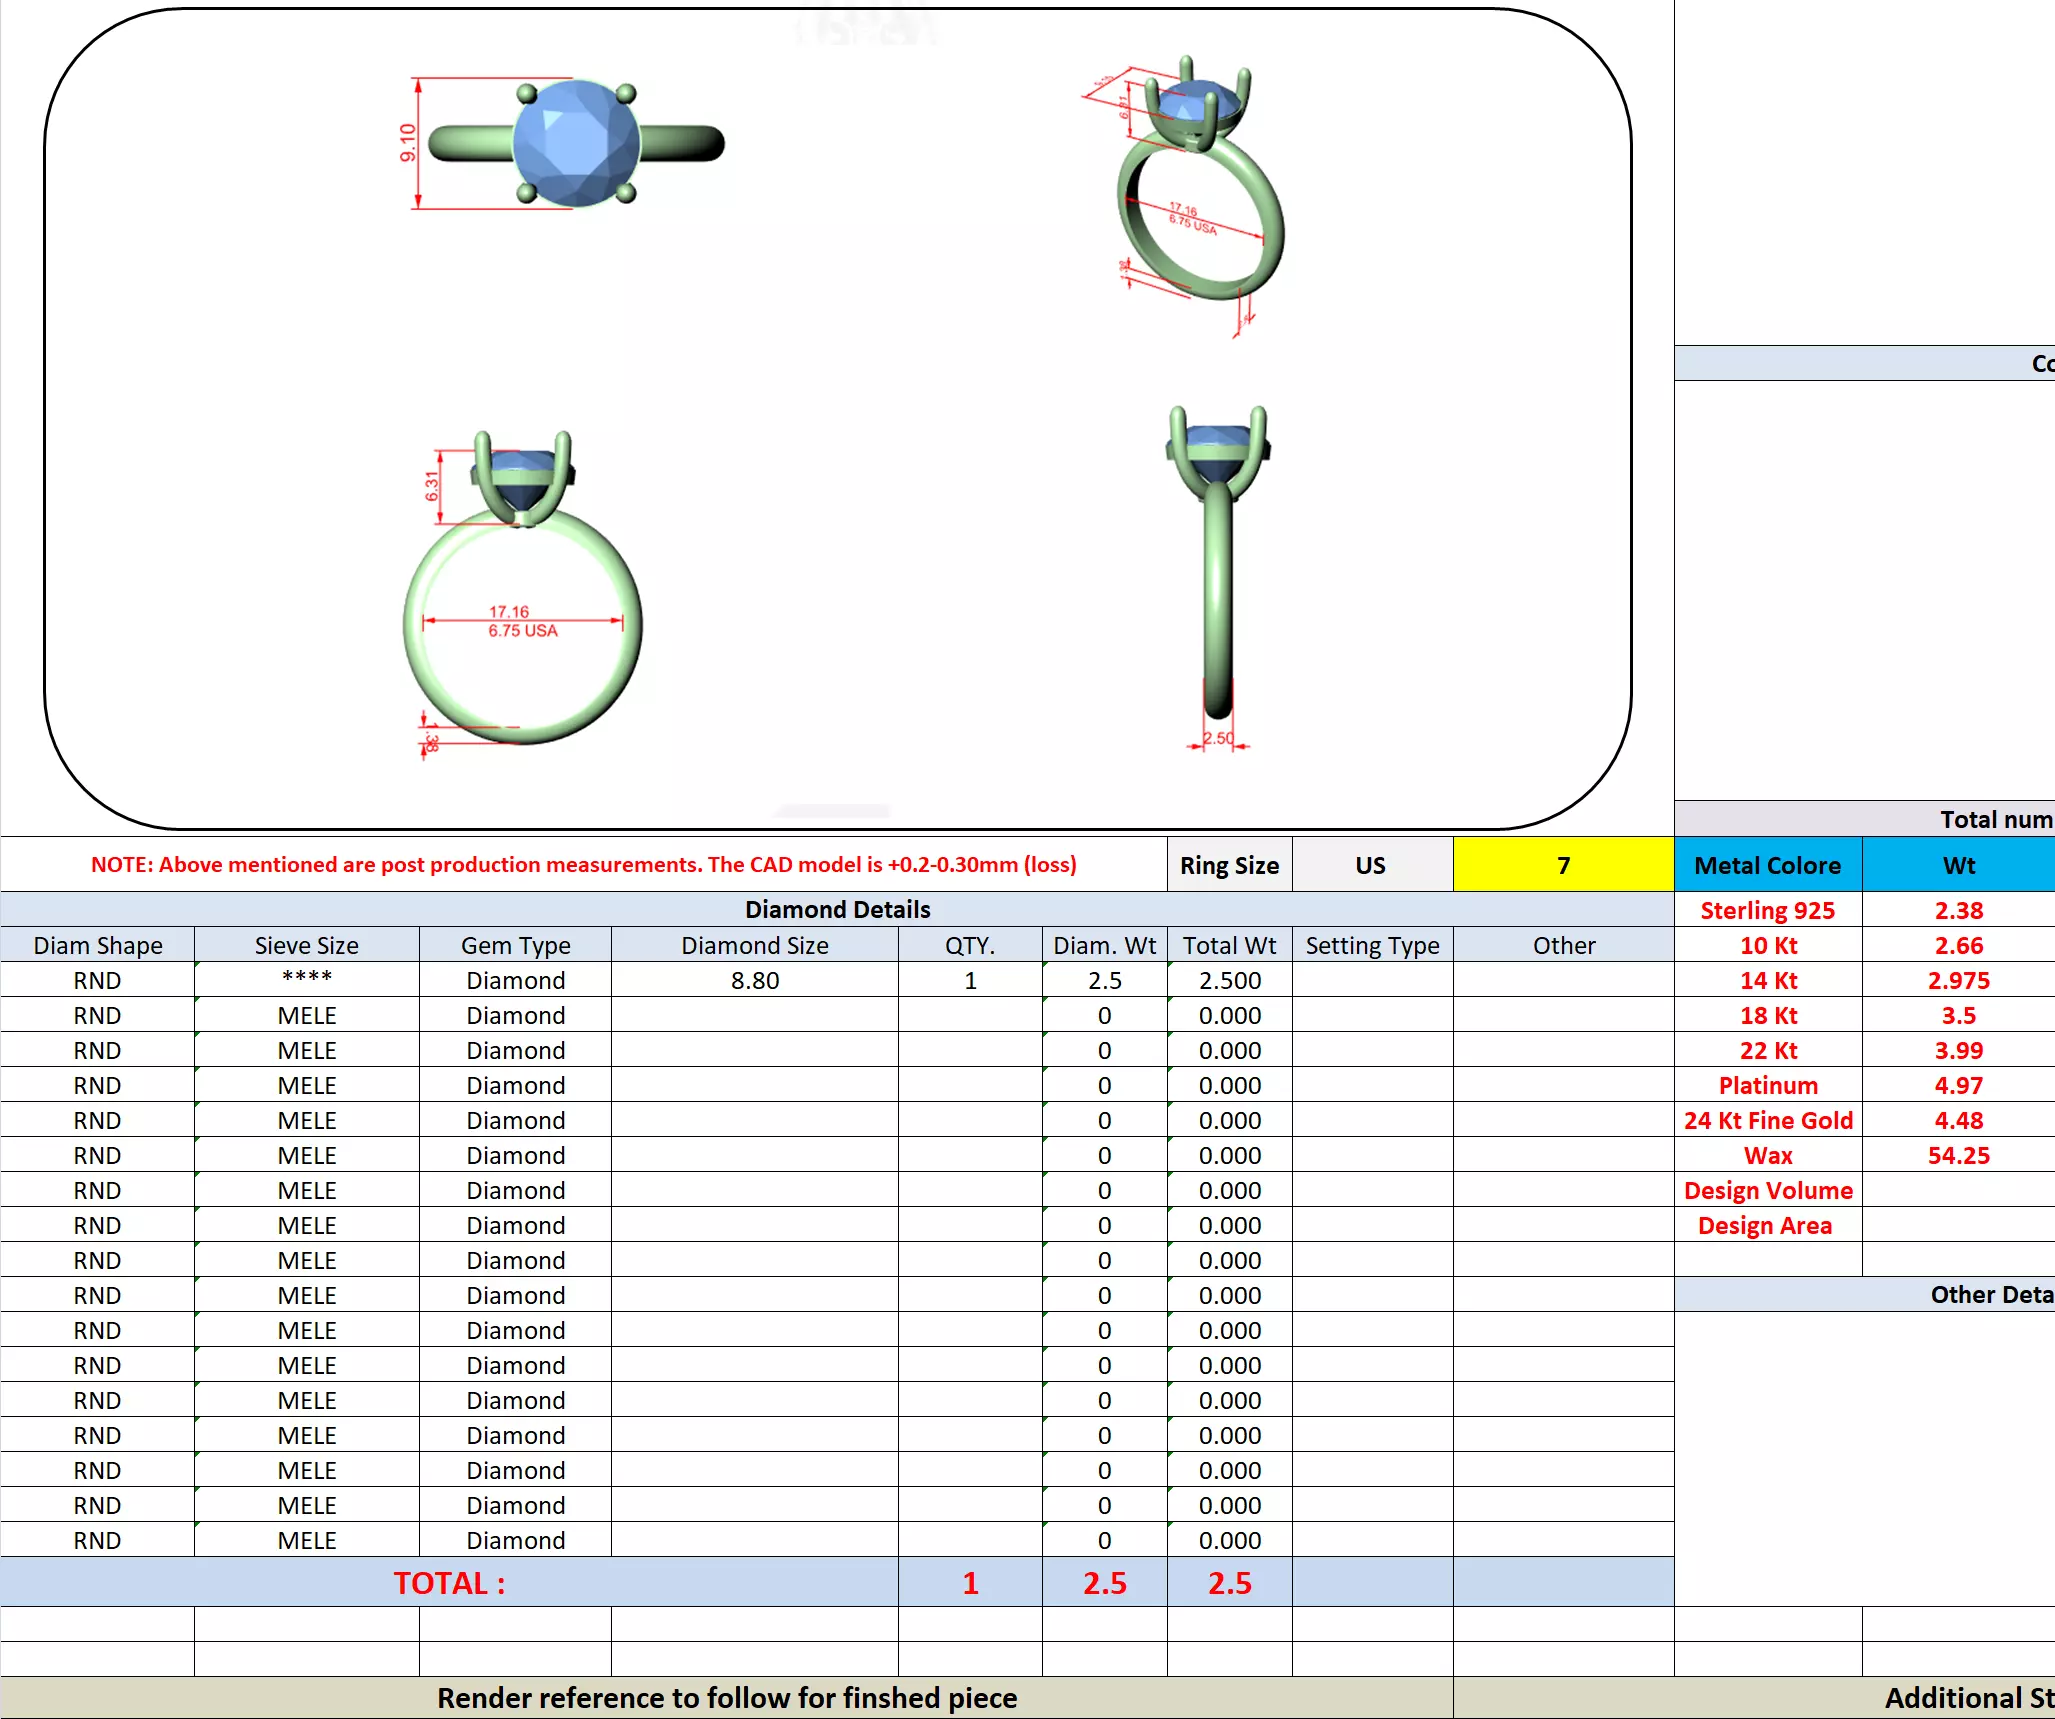Screen dimensions: 2055x1719
Task: Click the red post production NOTE text
Action: click(583, 865)
